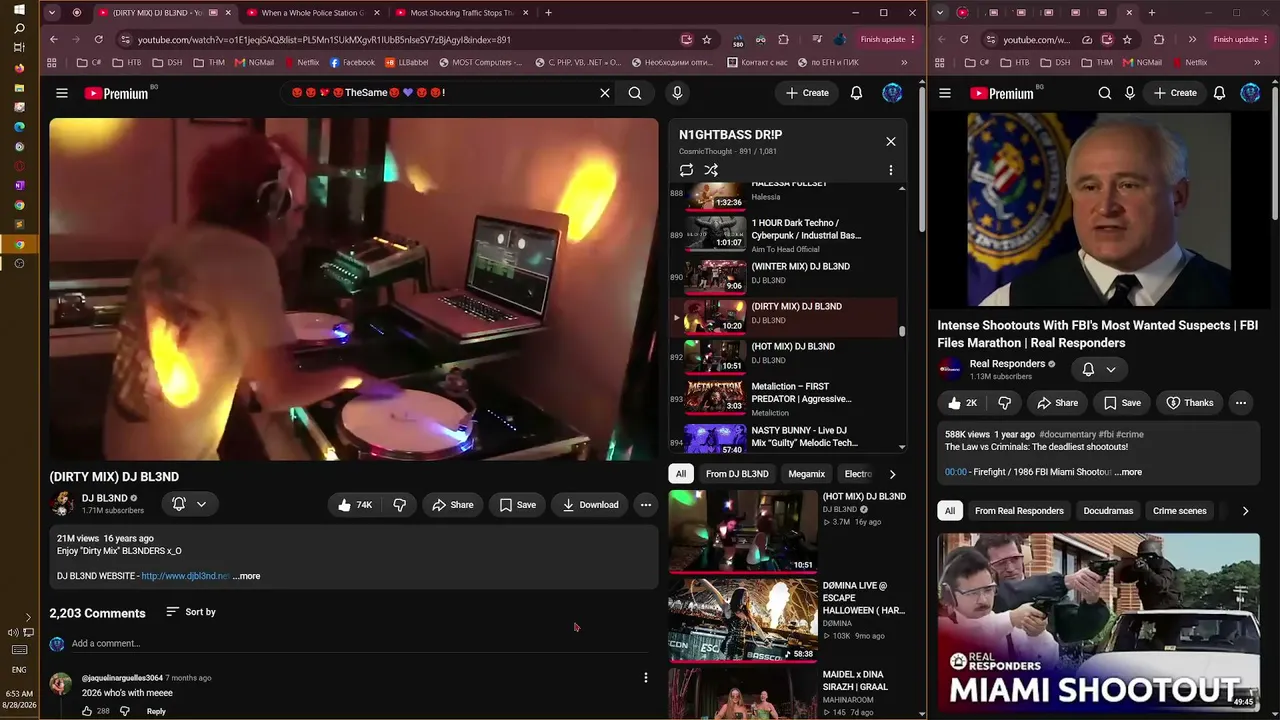Expand the FBI video description with ...more
The height and width of the screenshot is (720, 1280).
click(1128, 472)
